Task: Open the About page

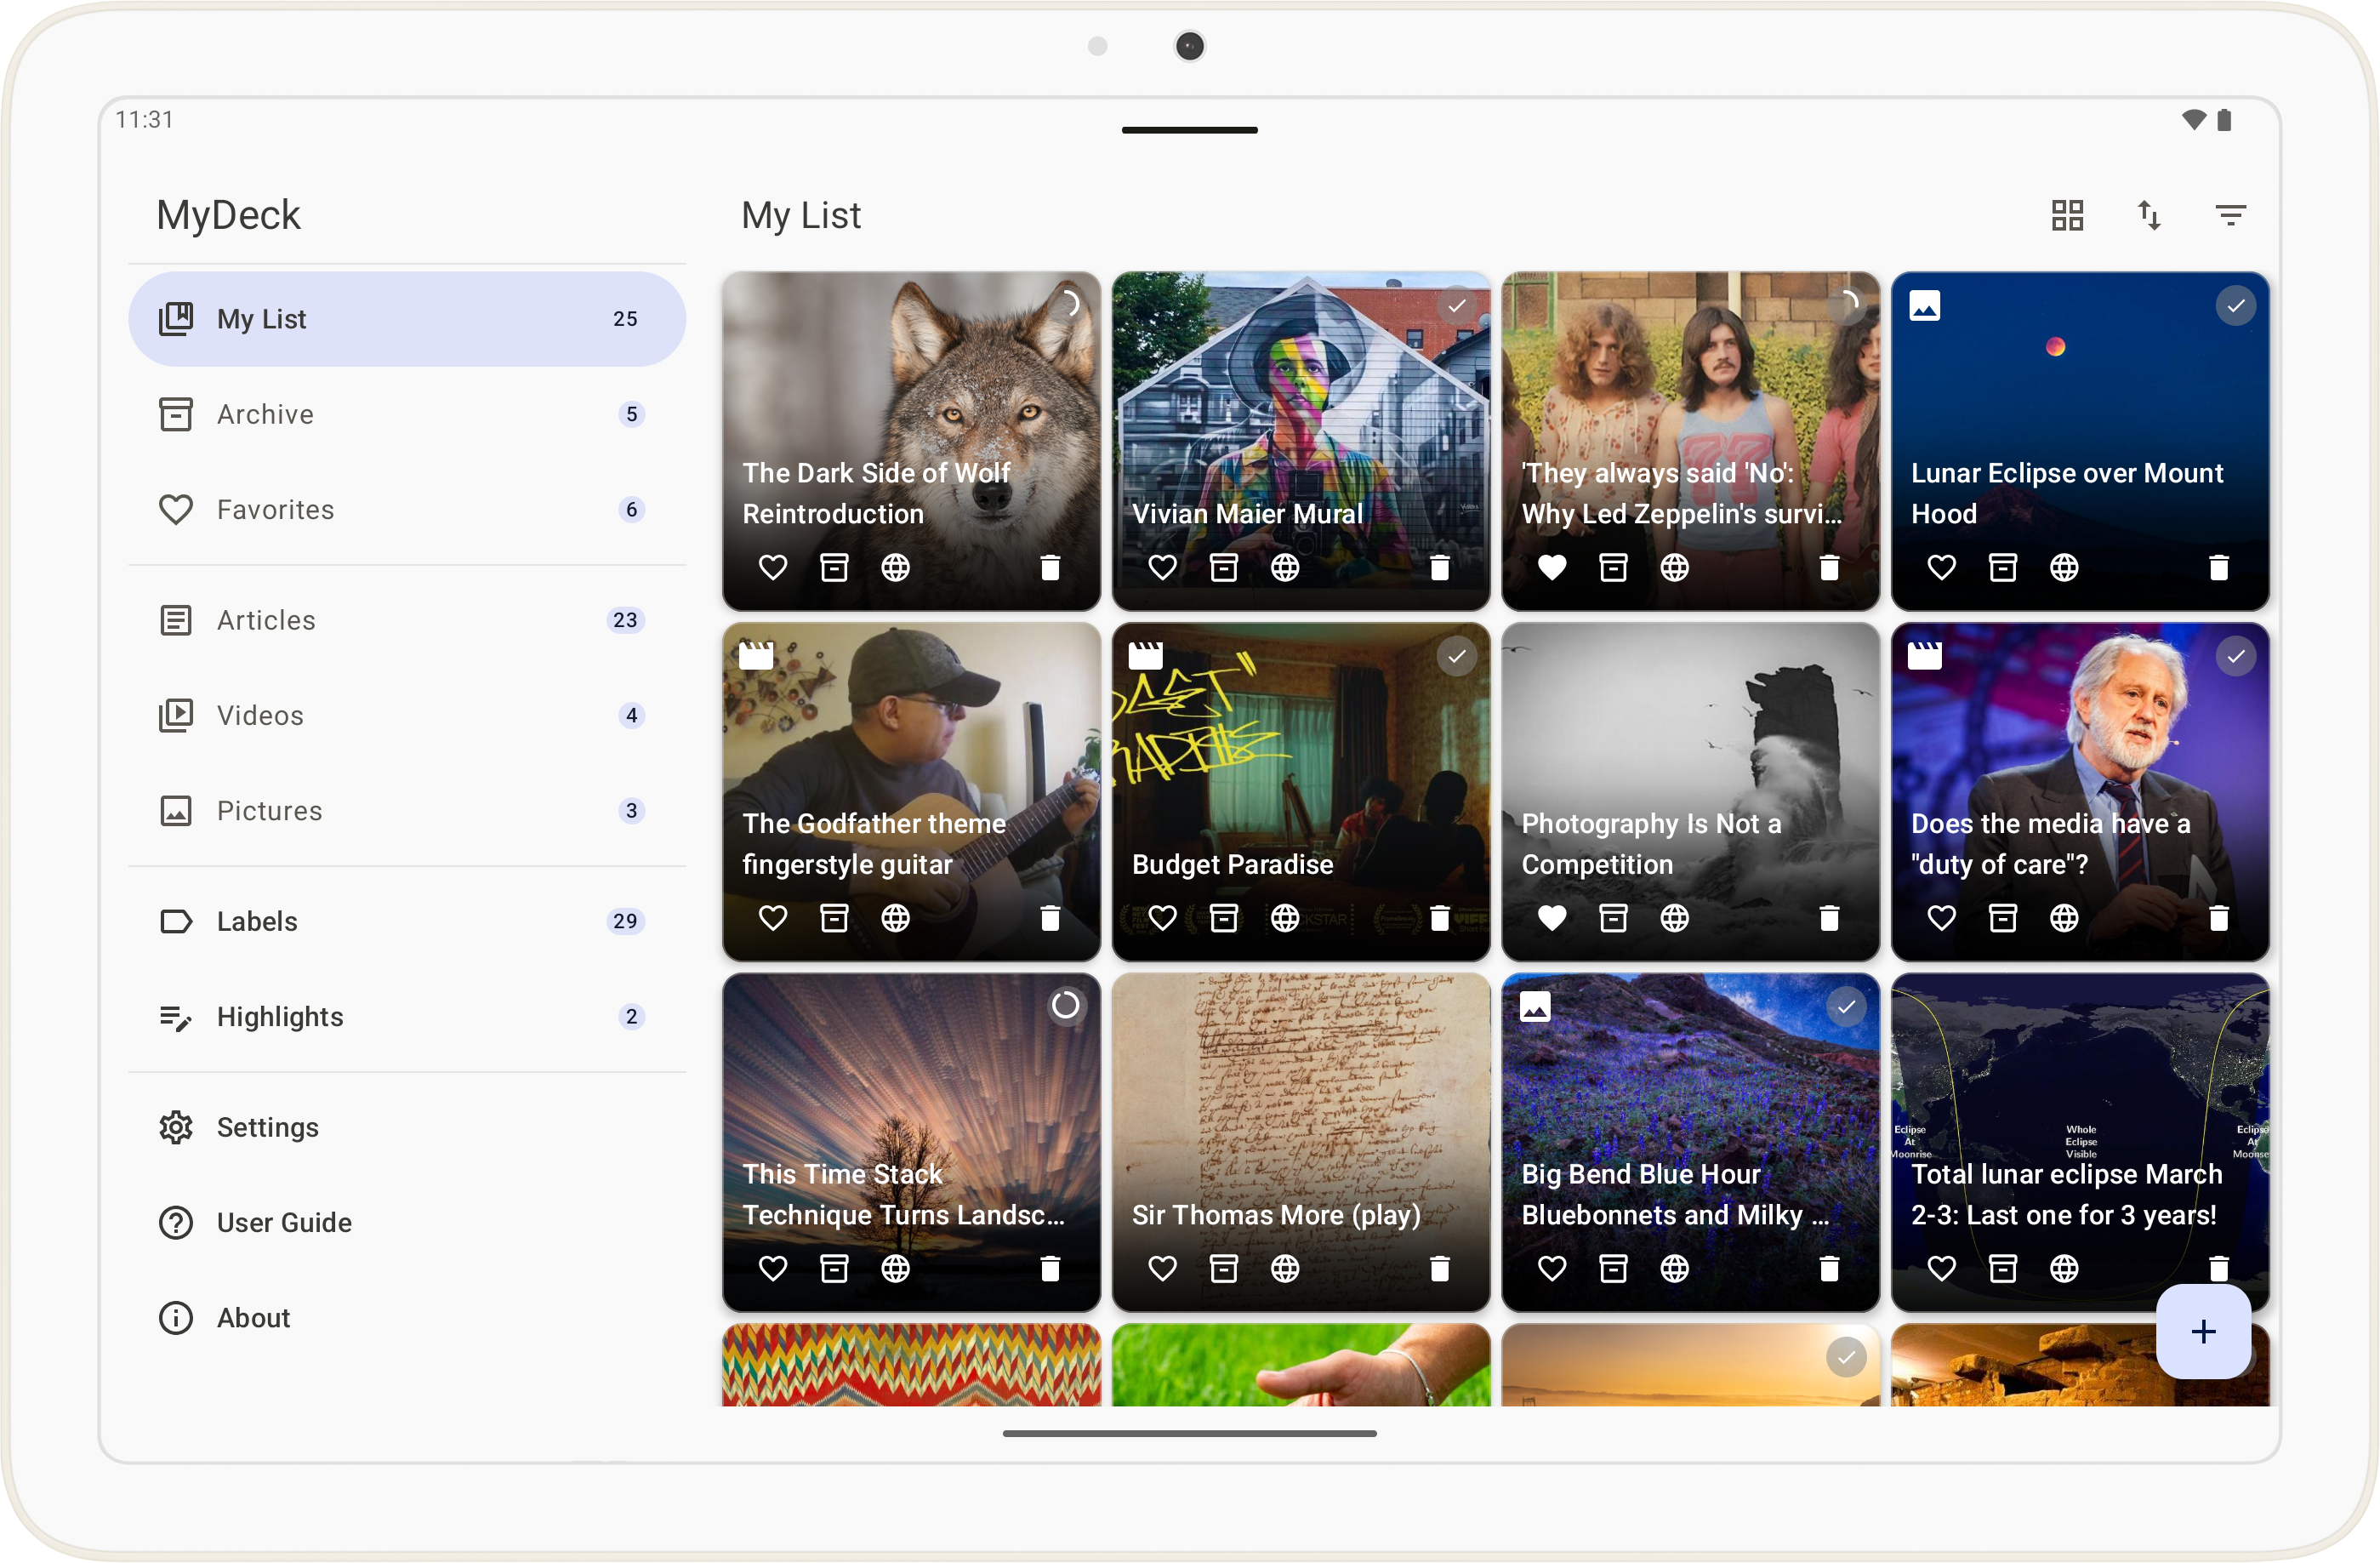Action: coord(407,1317)
